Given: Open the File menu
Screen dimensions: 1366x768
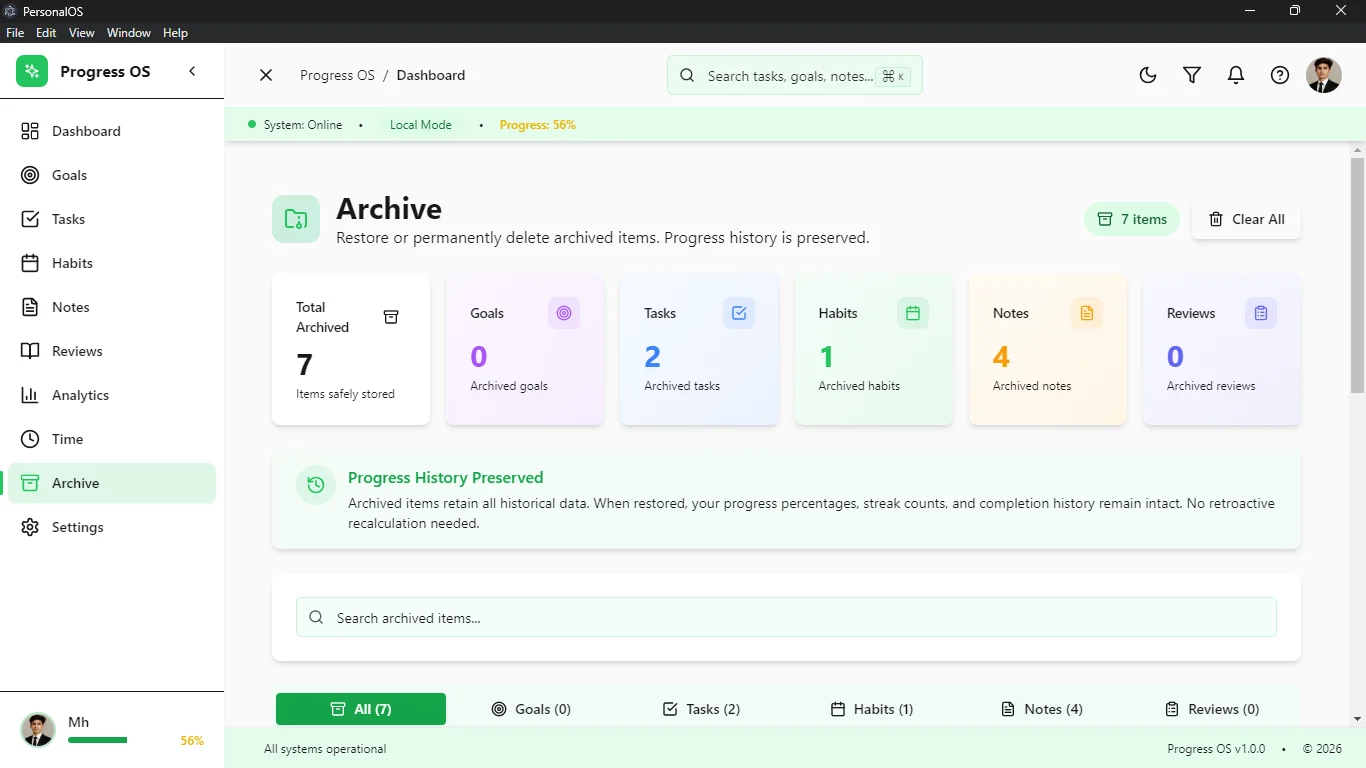Looking at the screenshot, I should (x=15, y=33).
